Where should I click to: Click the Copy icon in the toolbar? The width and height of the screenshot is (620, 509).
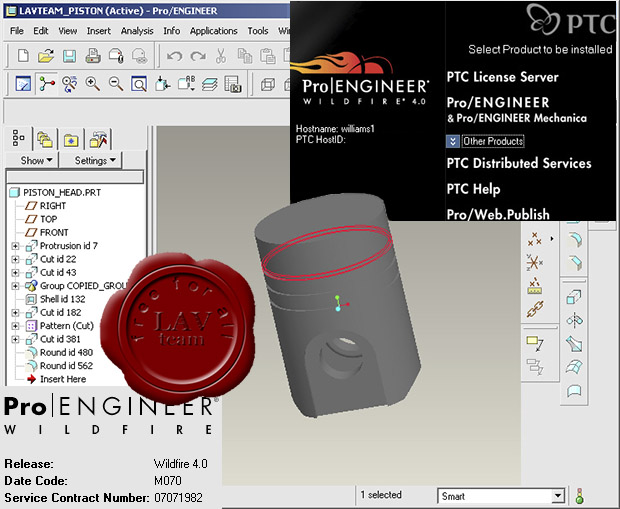(244, 56)
